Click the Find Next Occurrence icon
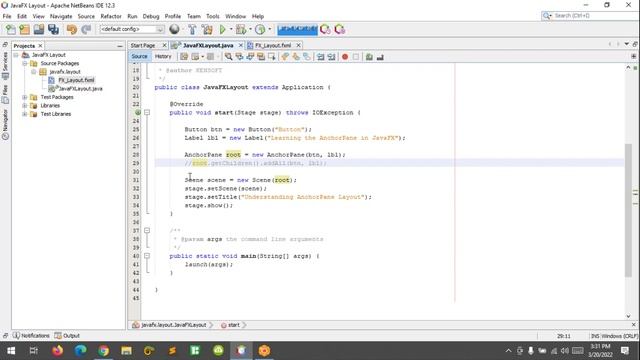This screenshot has width=640, height=360. pos(250,57)
